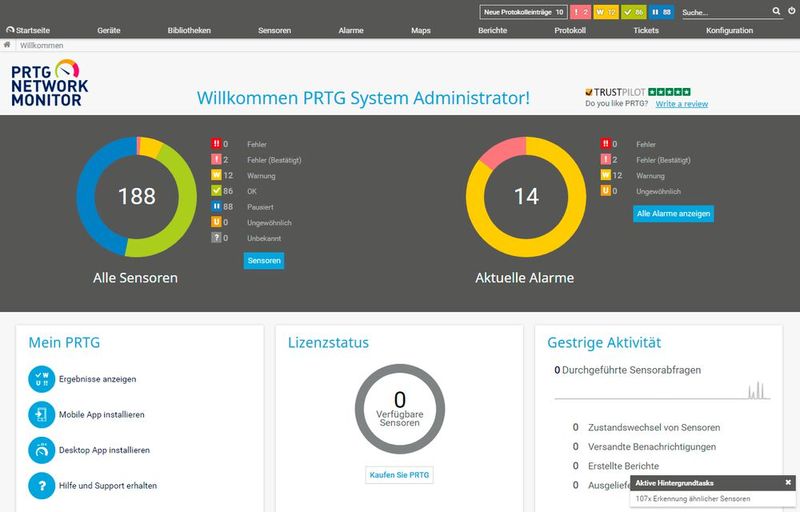Open the green OK sensors badge in header
This screenshot has height=512, width=800.
[x=634, y=12]
